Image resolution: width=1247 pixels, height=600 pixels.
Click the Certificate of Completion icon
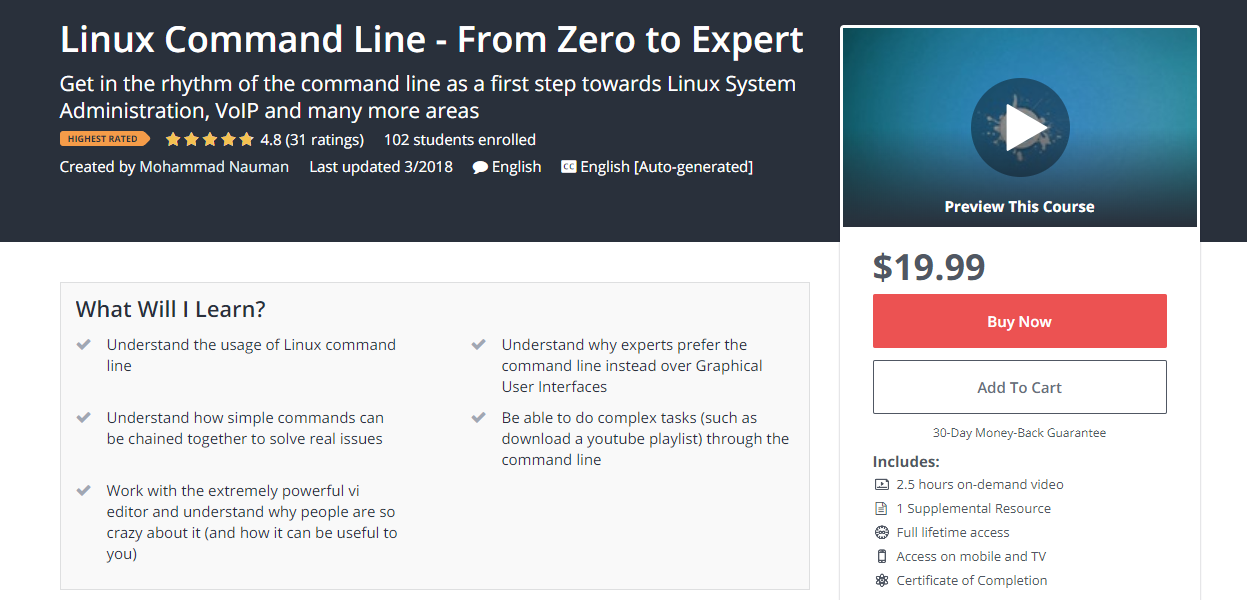pos(882,580)
